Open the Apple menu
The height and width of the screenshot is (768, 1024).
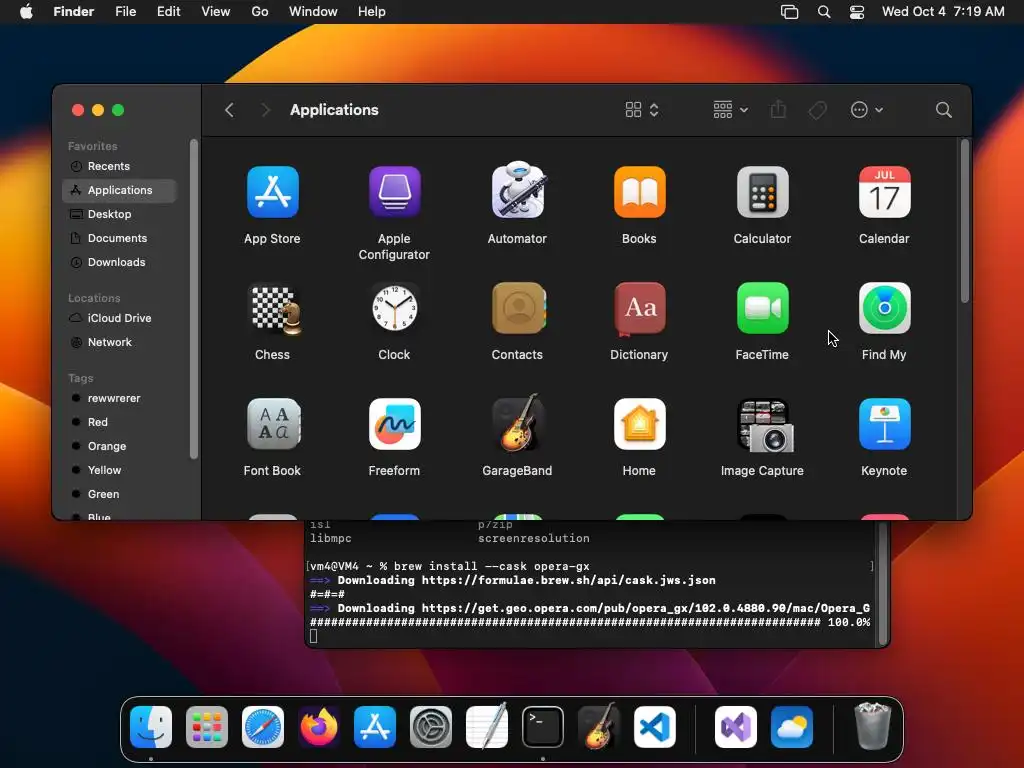[x=26, y=12]
